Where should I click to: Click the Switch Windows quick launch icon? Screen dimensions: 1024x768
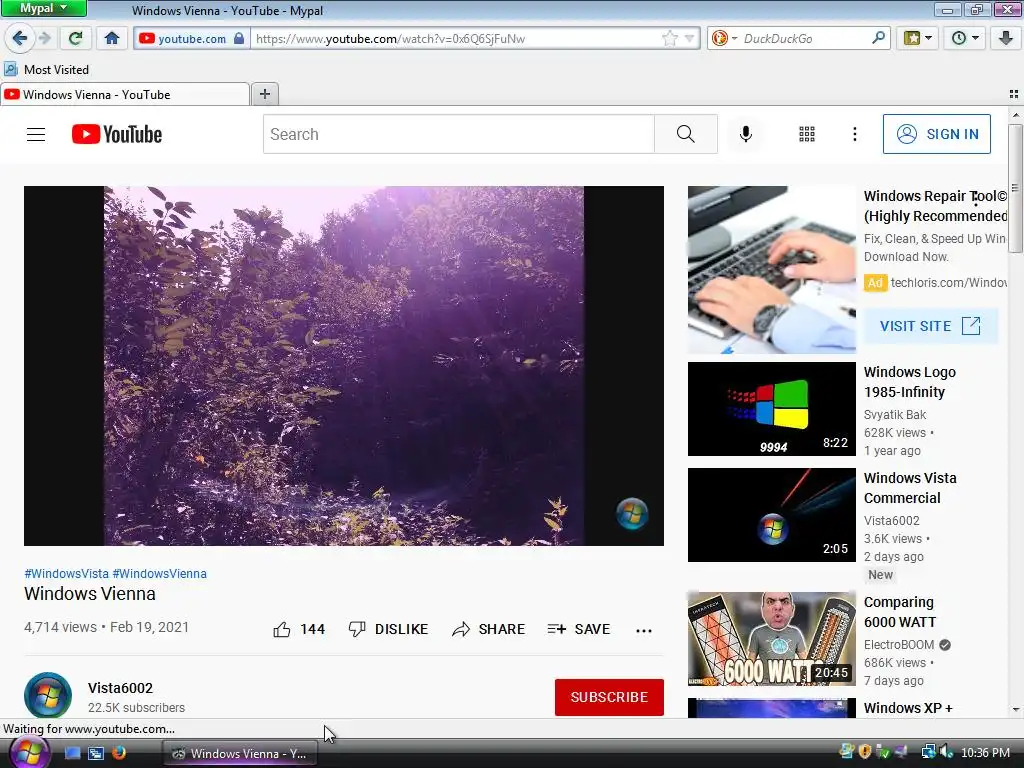pyautogui.click(x=96, y=753)
